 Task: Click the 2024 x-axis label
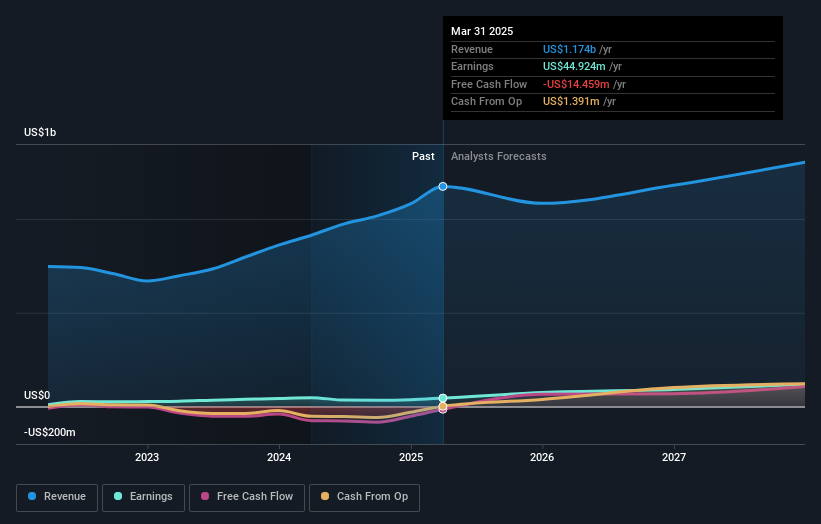[x=279, y=458]
